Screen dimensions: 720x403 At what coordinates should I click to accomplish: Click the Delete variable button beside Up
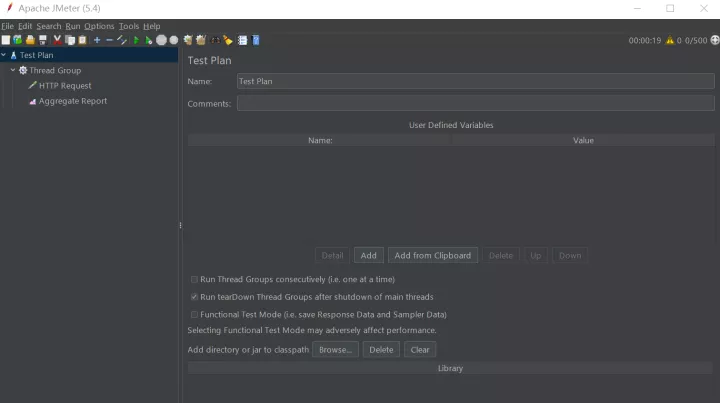click(x=501, y=255)
